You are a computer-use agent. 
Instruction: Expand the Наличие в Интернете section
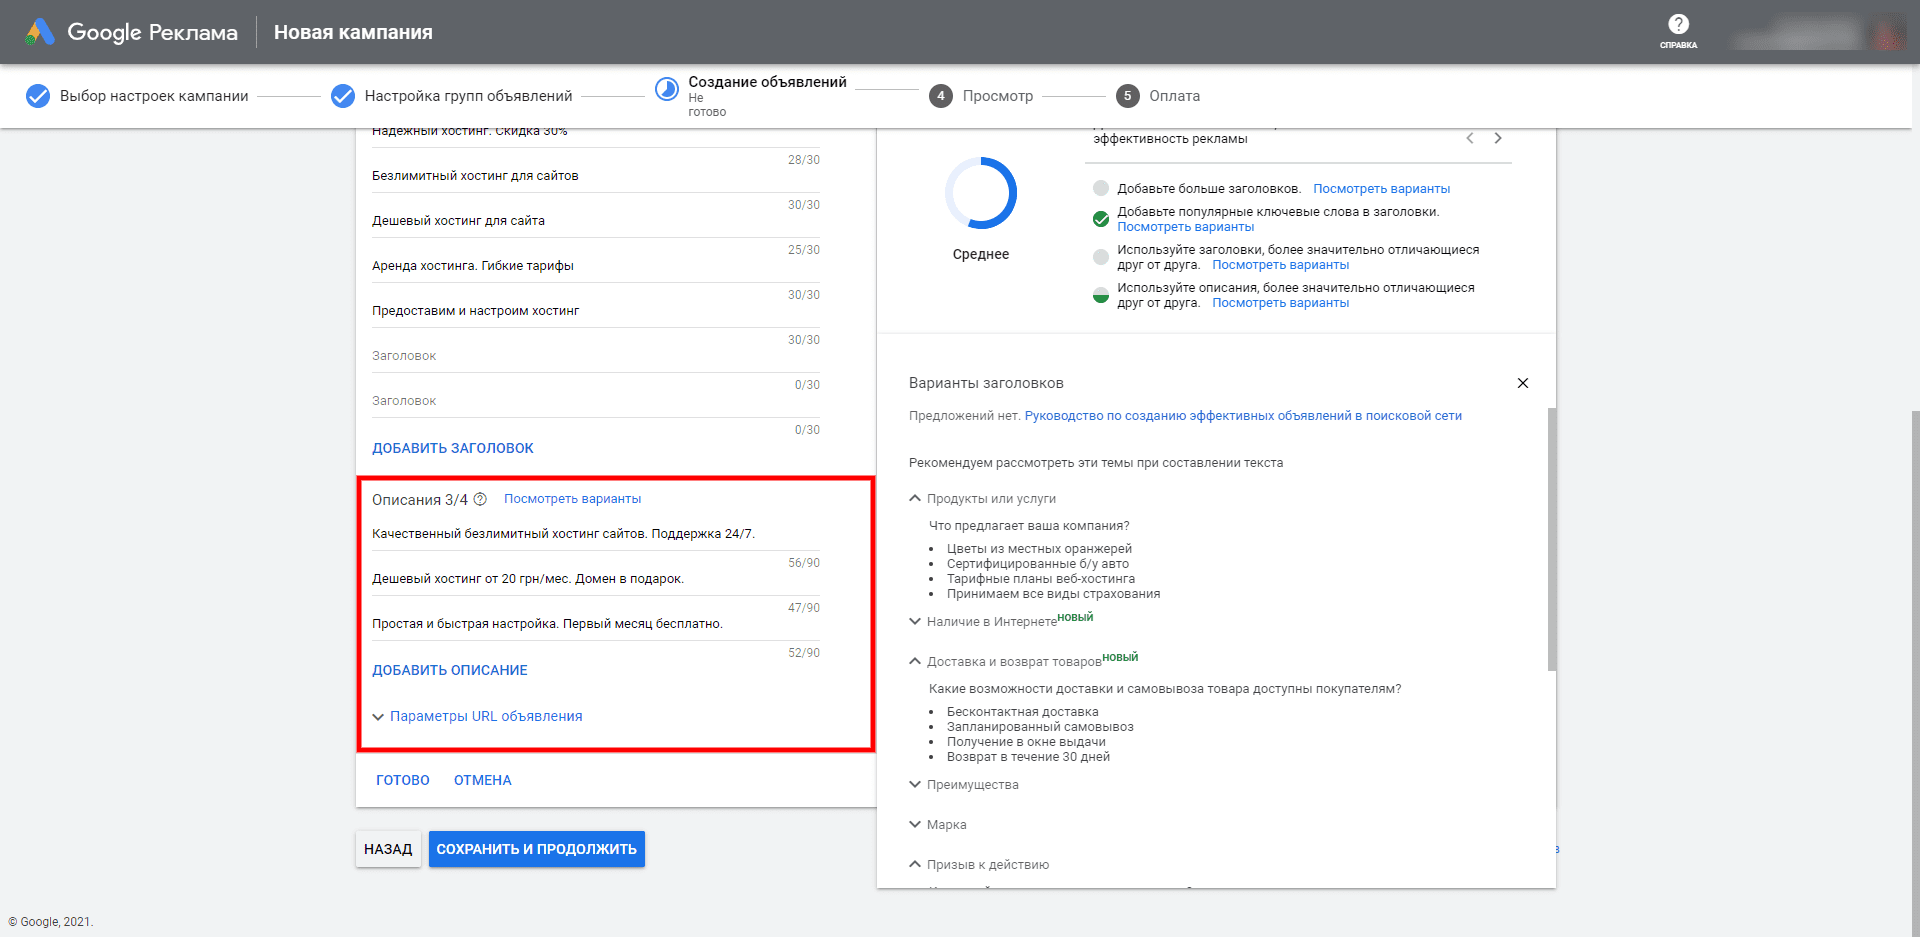[915, 621]
